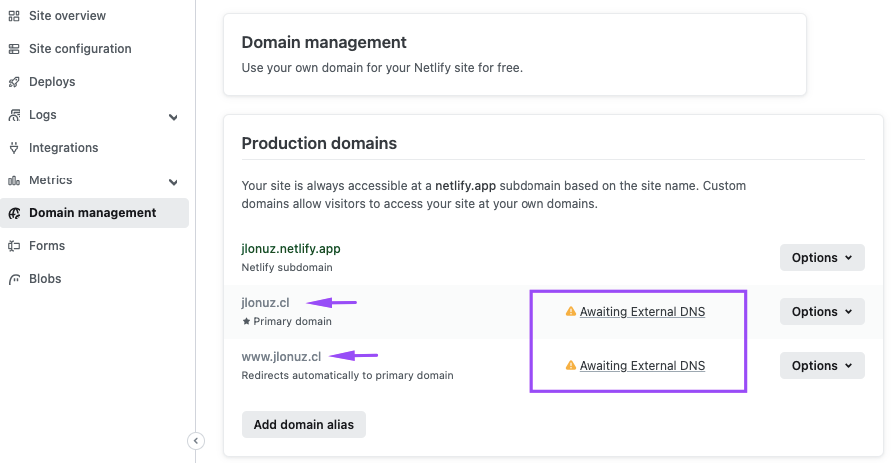Go to the Deploys section
Screen dimensions: 894x463
[52, 82]
